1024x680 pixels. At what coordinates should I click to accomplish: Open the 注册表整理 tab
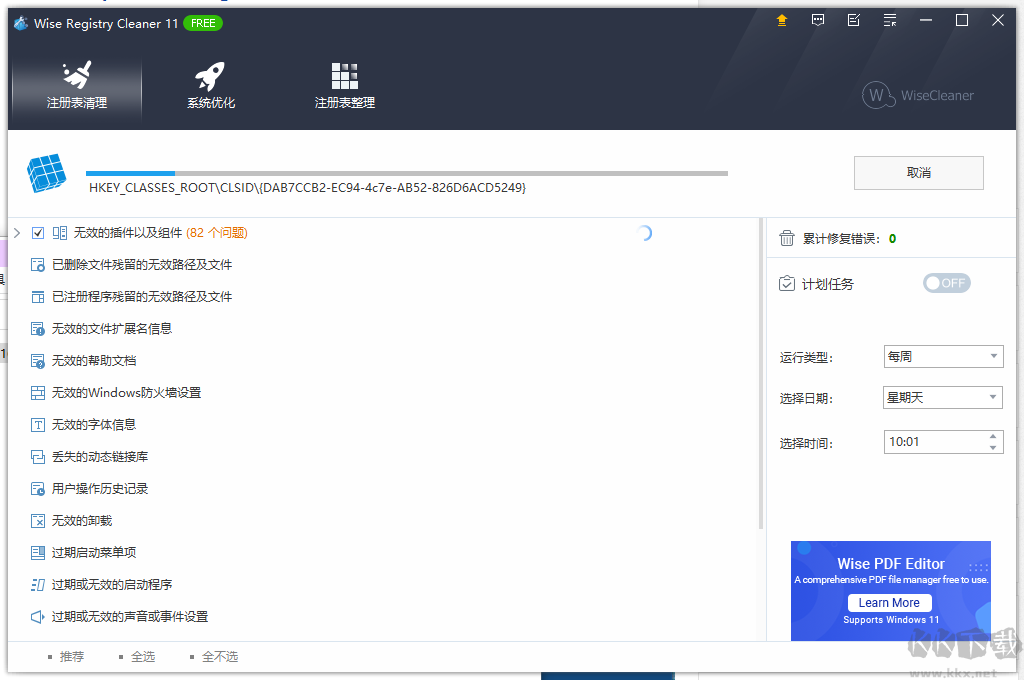pyautogui.click(x=345, y=86)
